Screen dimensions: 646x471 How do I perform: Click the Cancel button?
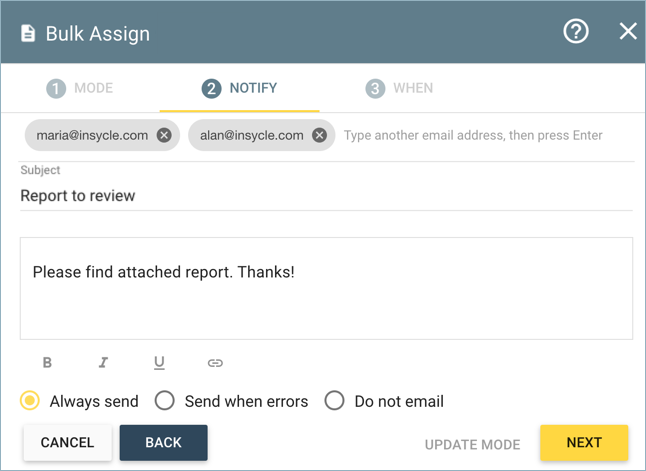pyautogui.click(x=68, y=443)
